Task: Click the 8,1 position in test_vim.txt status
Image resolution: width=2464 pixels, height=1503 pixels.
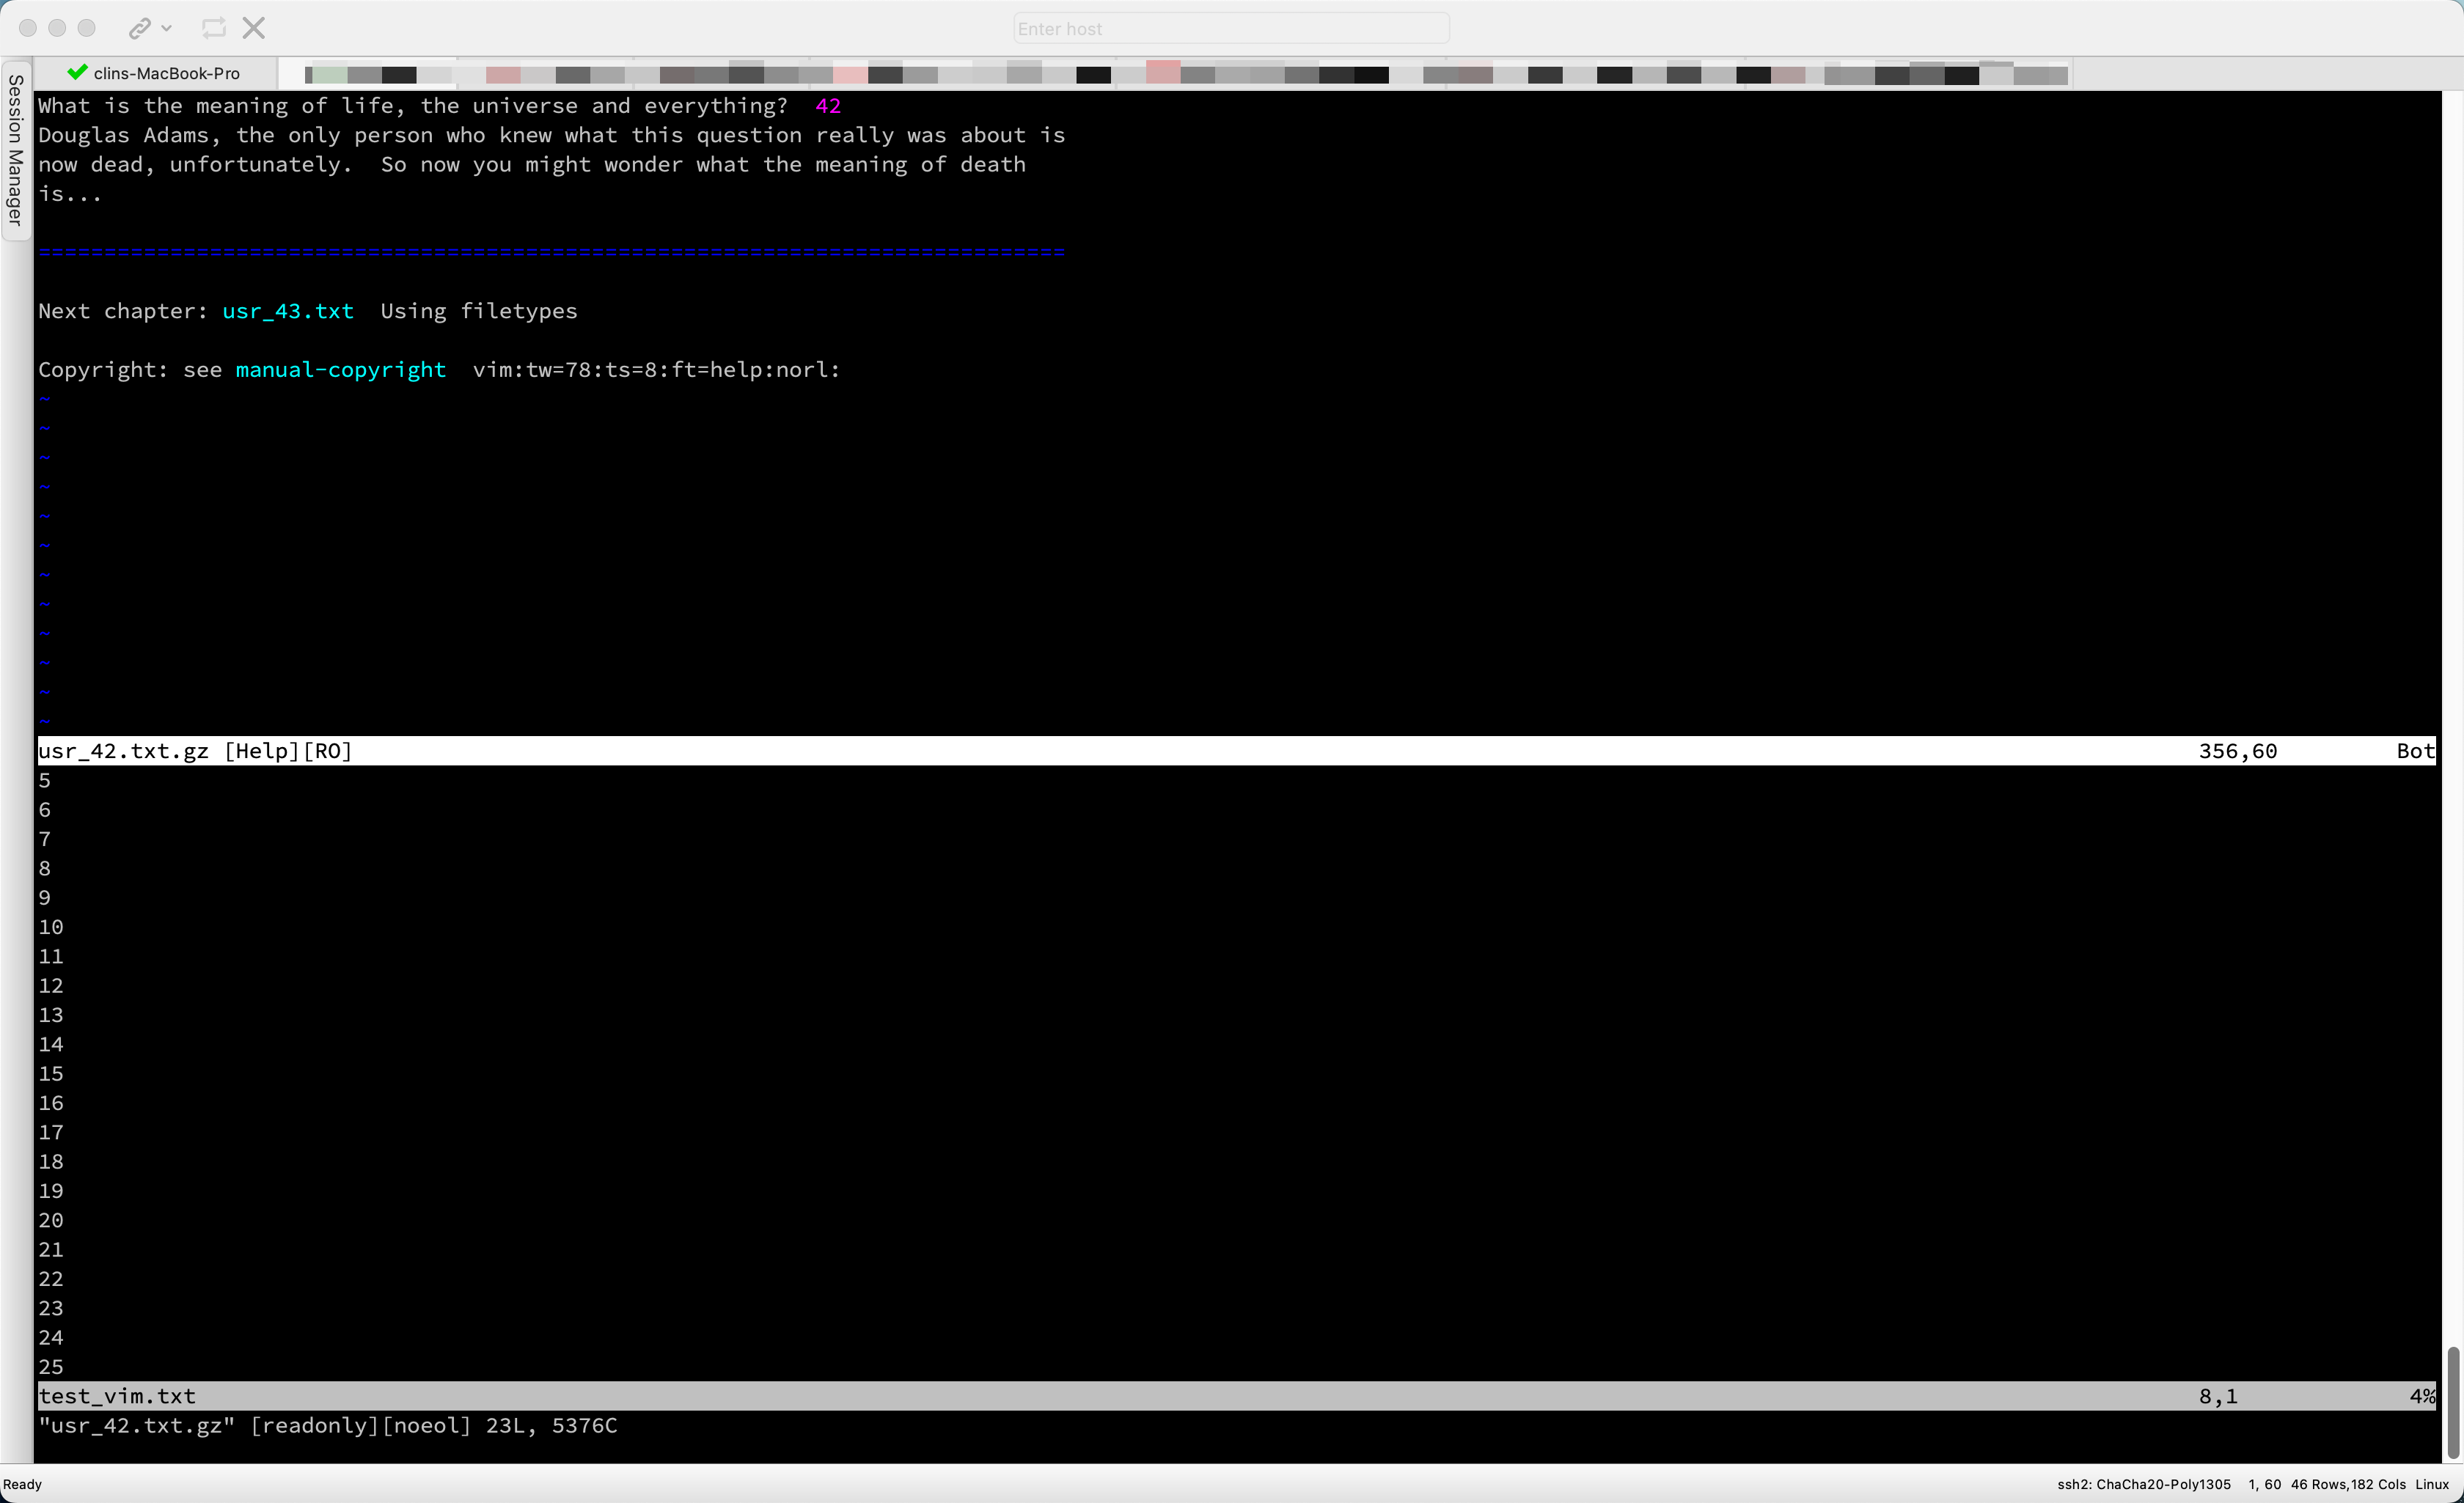Action: tap(2218, 1396)
